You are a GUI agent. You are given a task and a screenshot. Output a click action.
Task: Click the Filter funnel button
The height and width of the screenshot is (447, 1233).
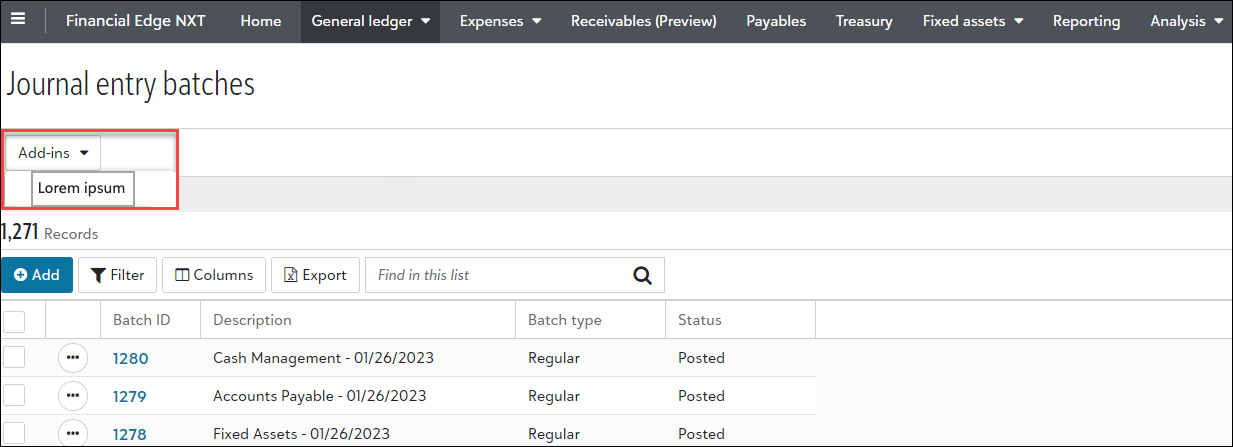coord(117,275)
